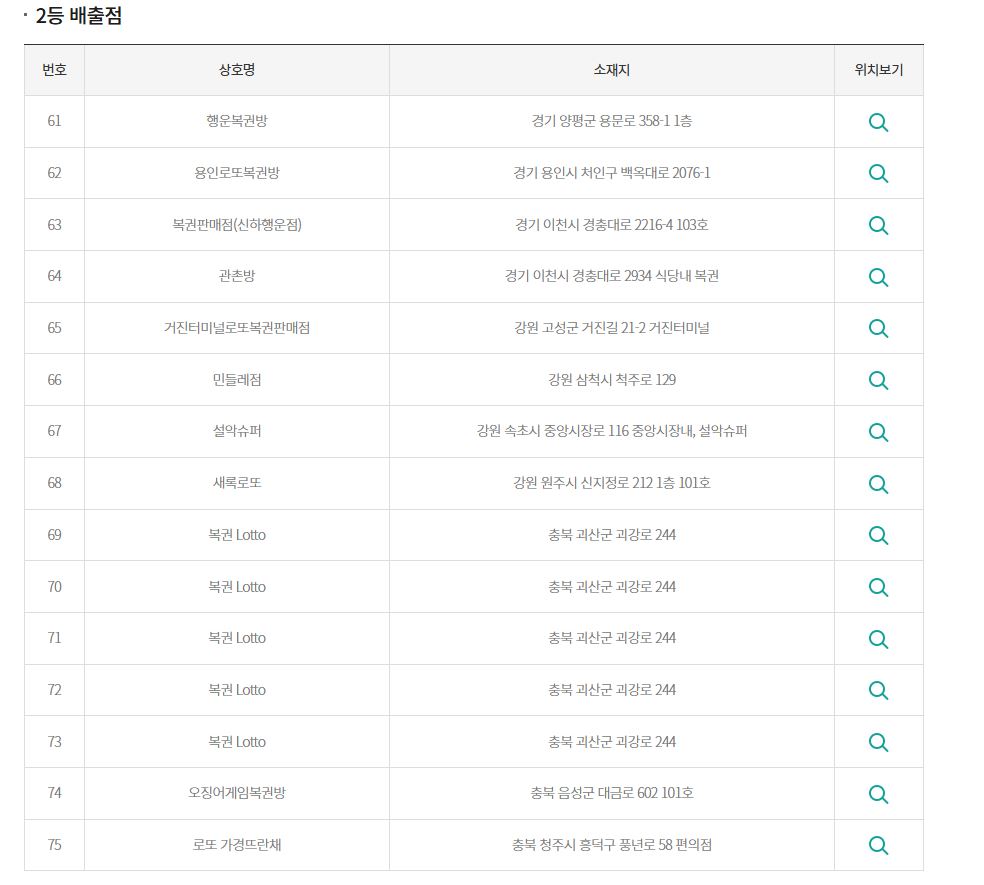Select store name 관촌방
Image resolution: width=984 pixels, height=885 pixels.
coord(237,276)
